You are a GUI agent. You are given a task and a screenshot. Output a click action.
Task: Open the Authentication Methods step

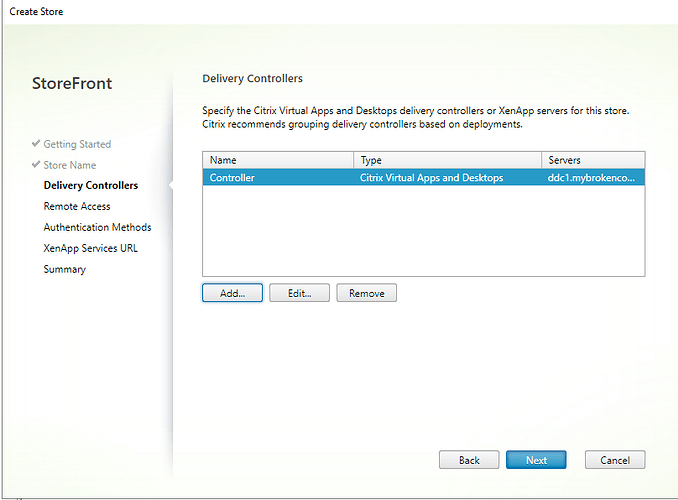click(x=97, y=228)
